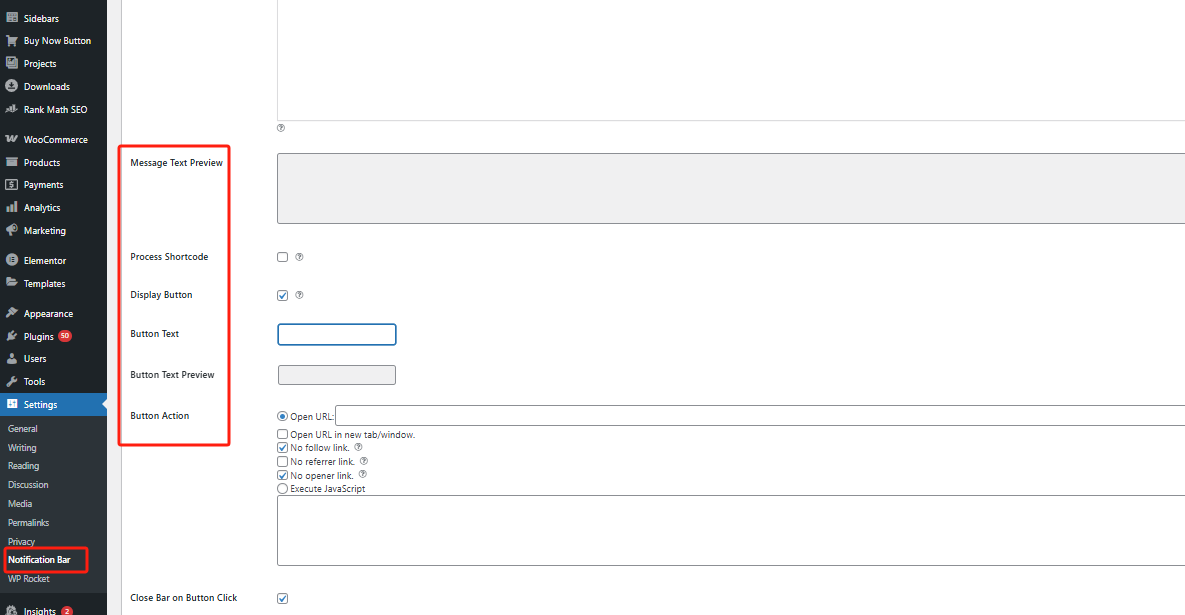The width and height of the screenshot is (1185, 615).
Task: Focus the Button Text input field
Action: [337, 335]
